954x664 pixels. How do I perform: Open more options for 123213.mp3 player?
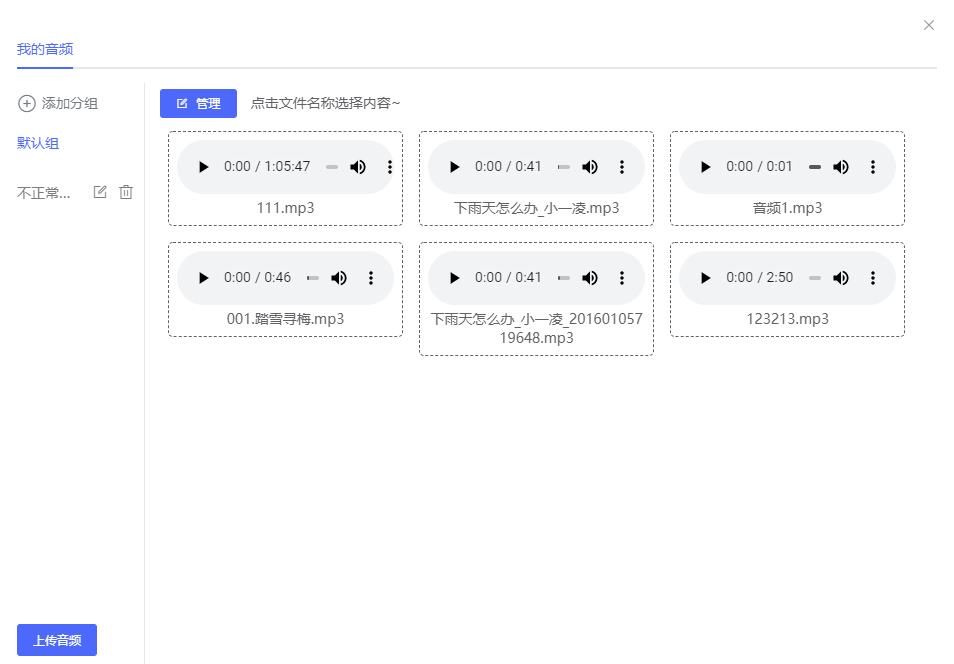[x=873, y=278]
